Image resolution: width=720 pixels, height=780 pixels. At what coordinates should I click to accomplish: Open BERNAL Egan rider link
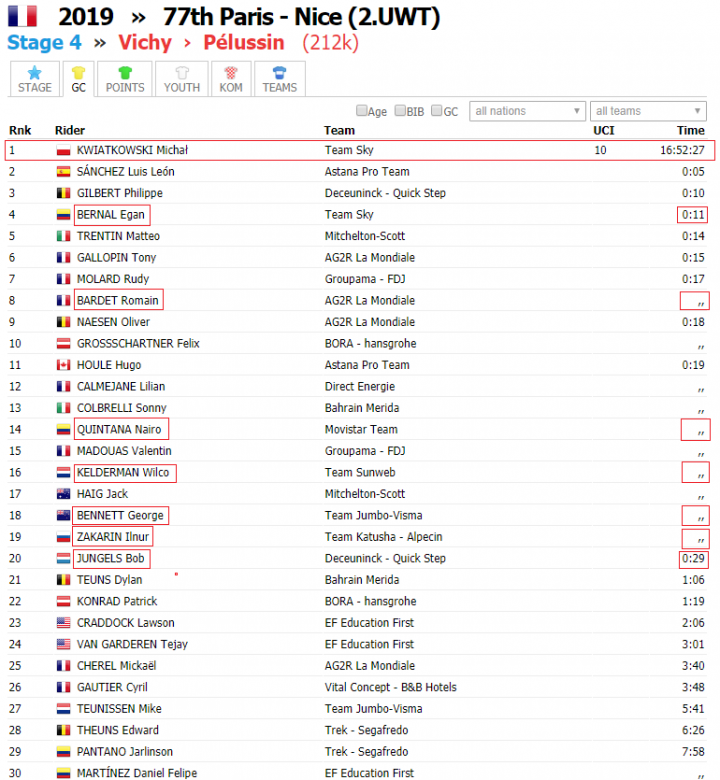point(110,215)
